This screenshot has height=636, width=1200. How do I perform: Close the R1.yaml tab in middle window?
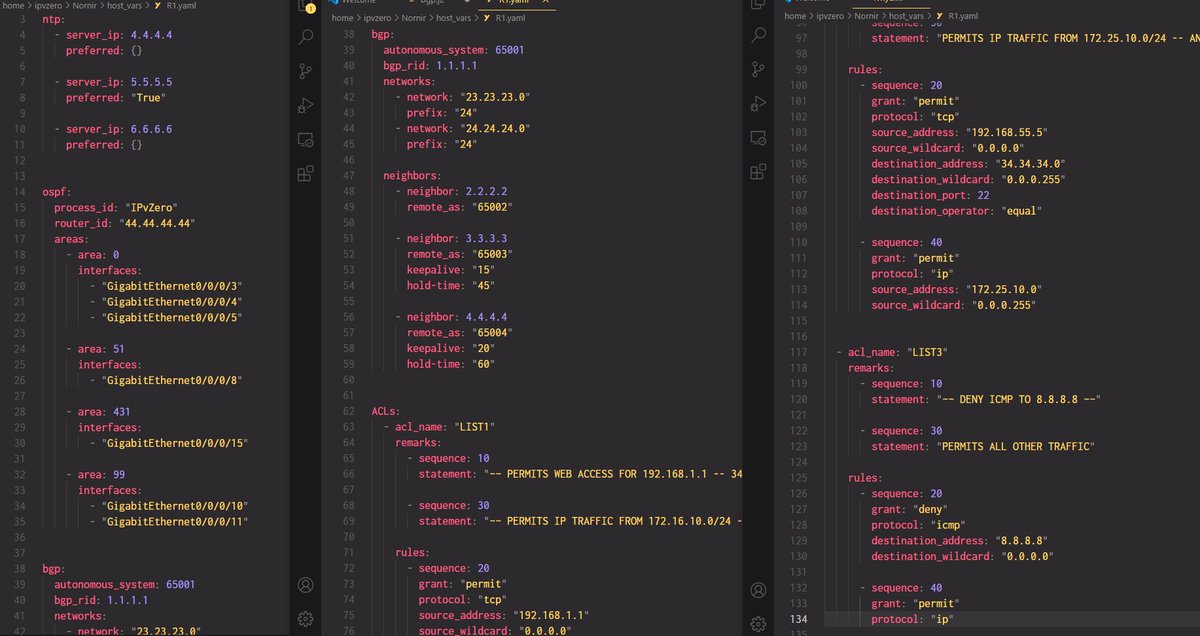click(x=546, y=3)
